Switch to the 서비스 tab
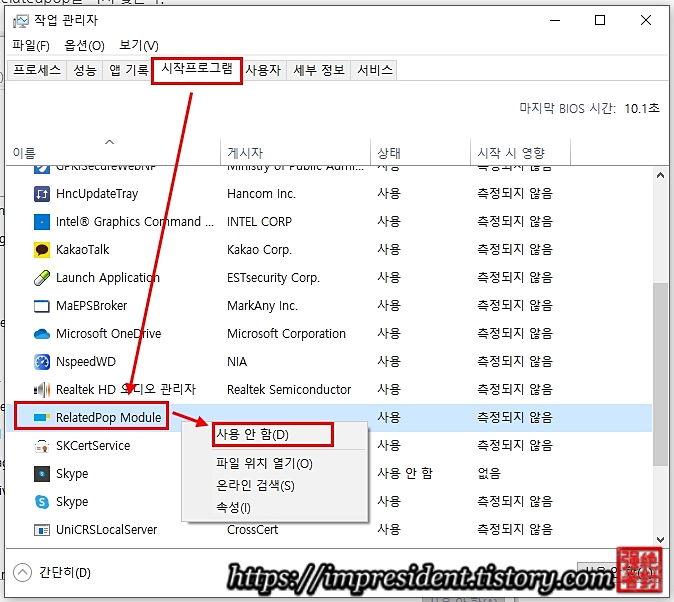Screen dimensions: 674x602 375,70
